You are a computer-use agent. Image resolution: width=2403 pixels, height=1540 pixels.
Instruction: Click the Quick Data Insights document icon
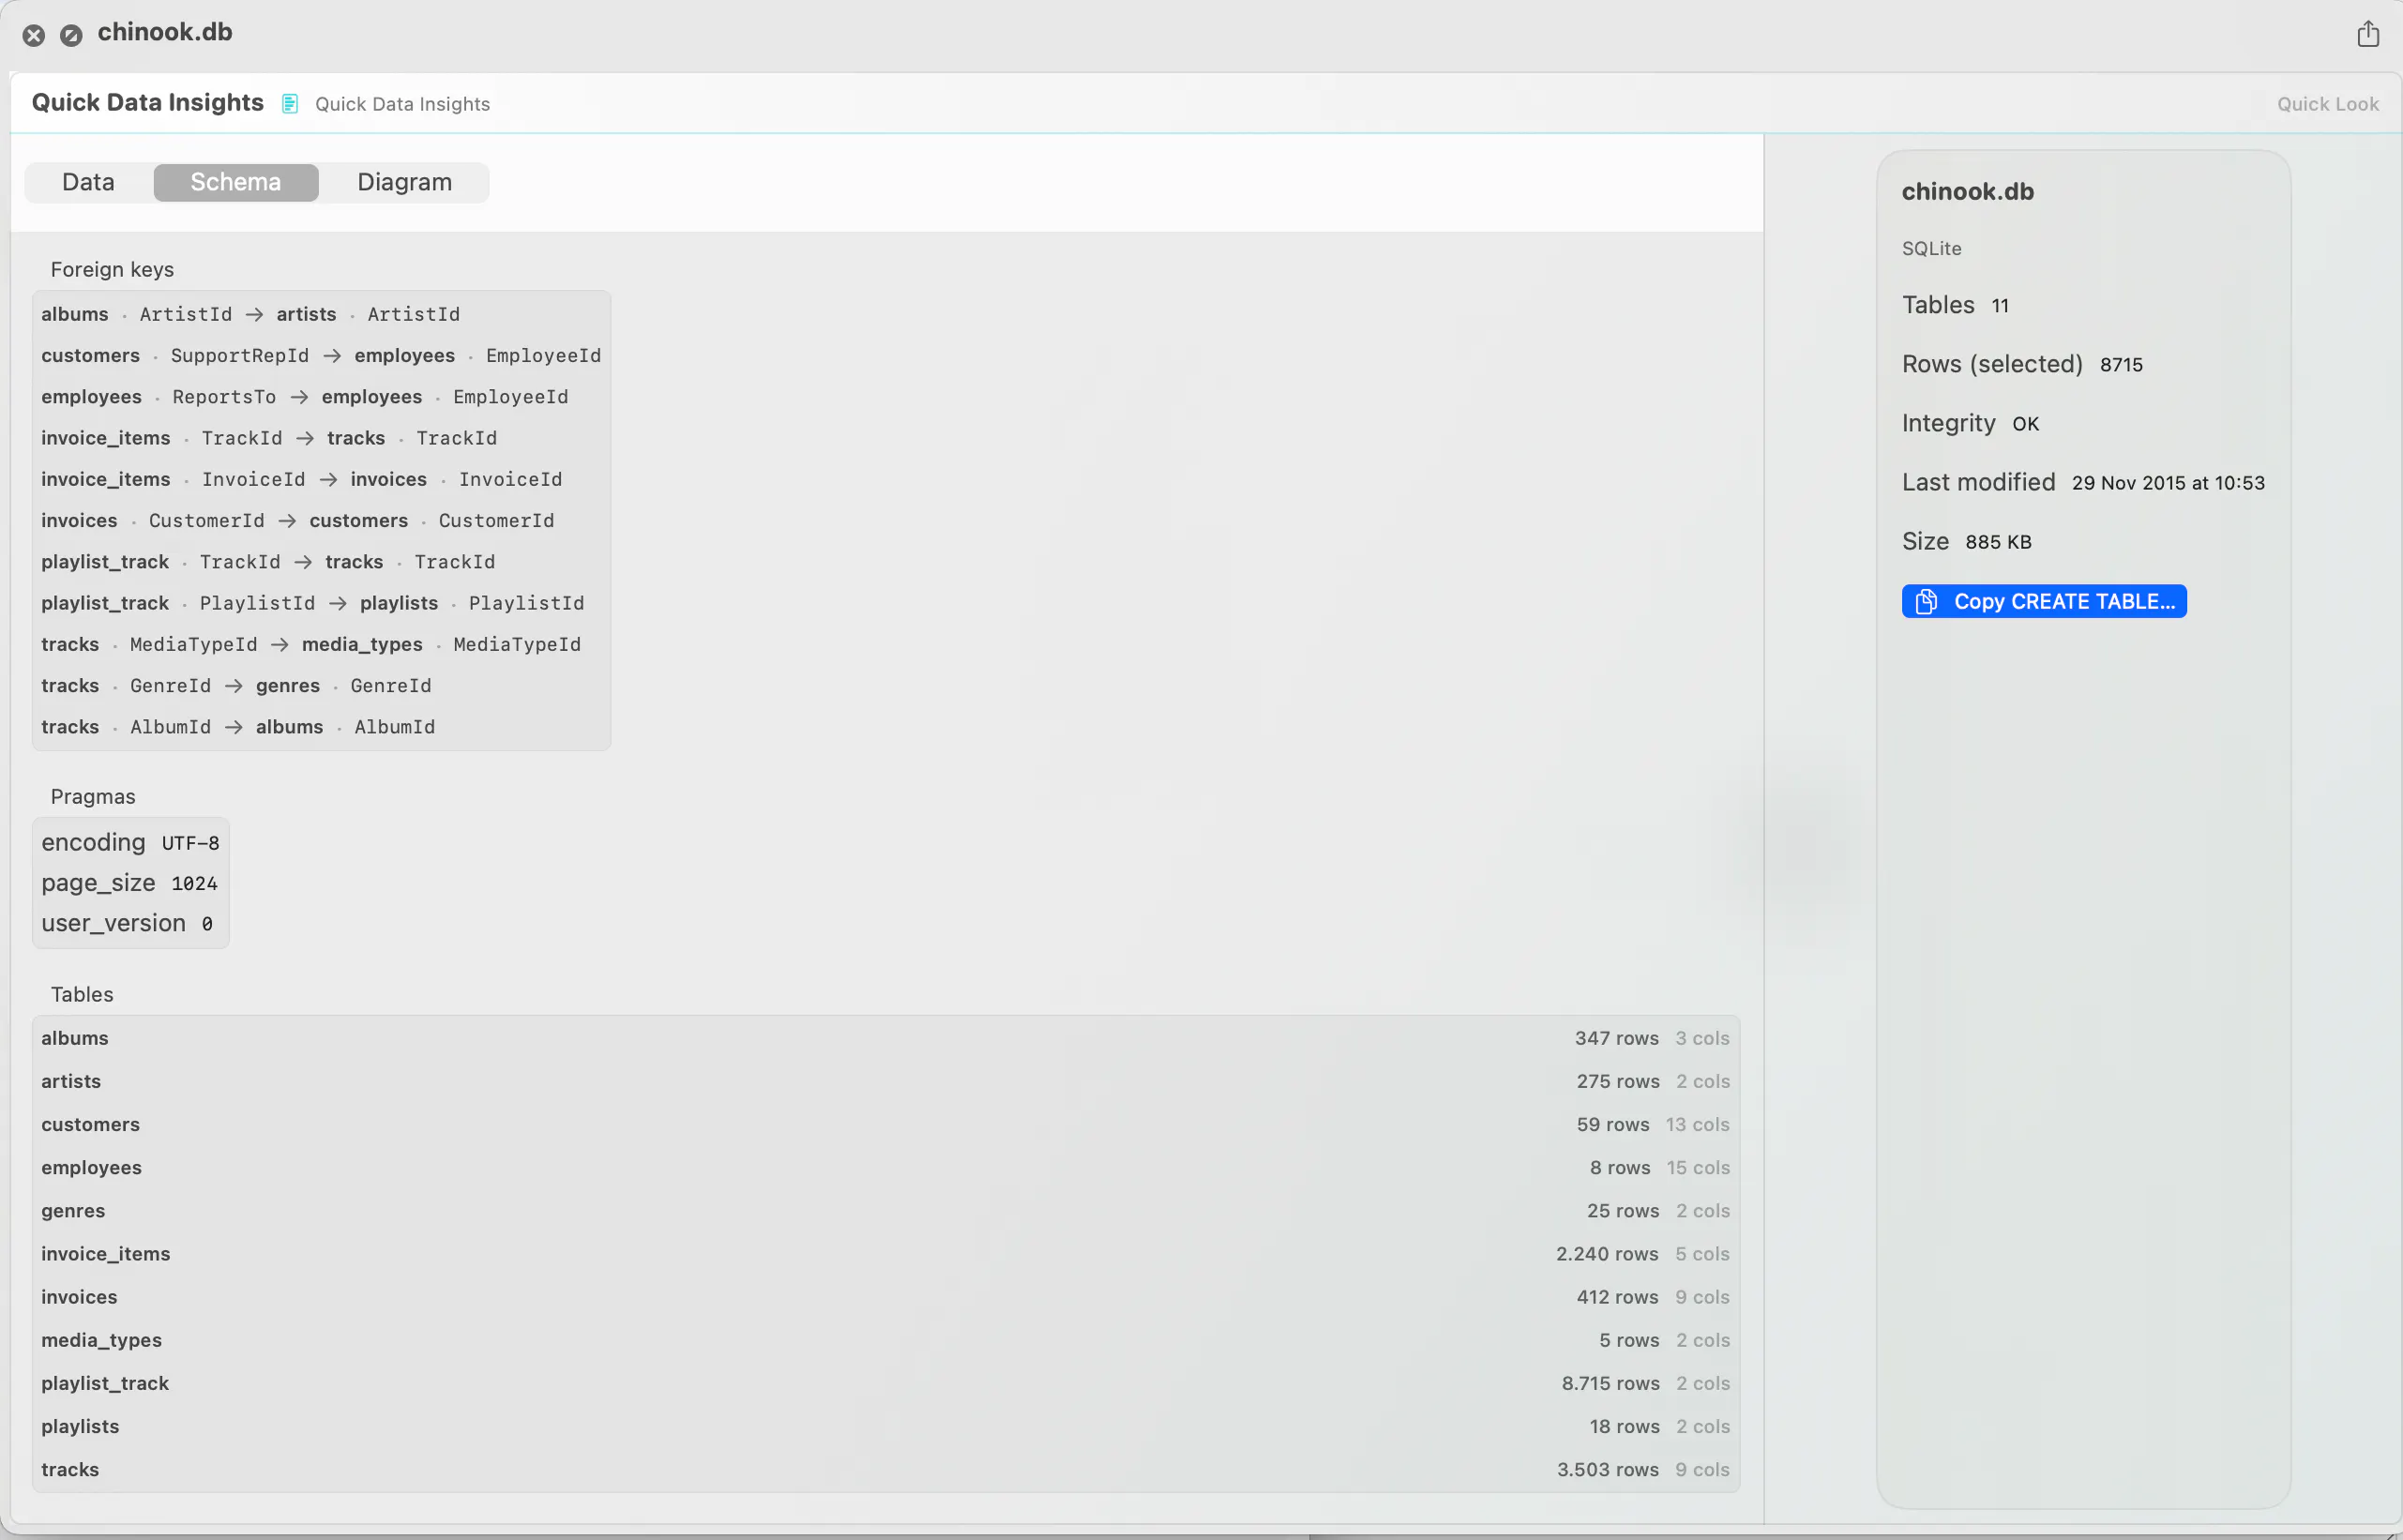tap(290, 104)
